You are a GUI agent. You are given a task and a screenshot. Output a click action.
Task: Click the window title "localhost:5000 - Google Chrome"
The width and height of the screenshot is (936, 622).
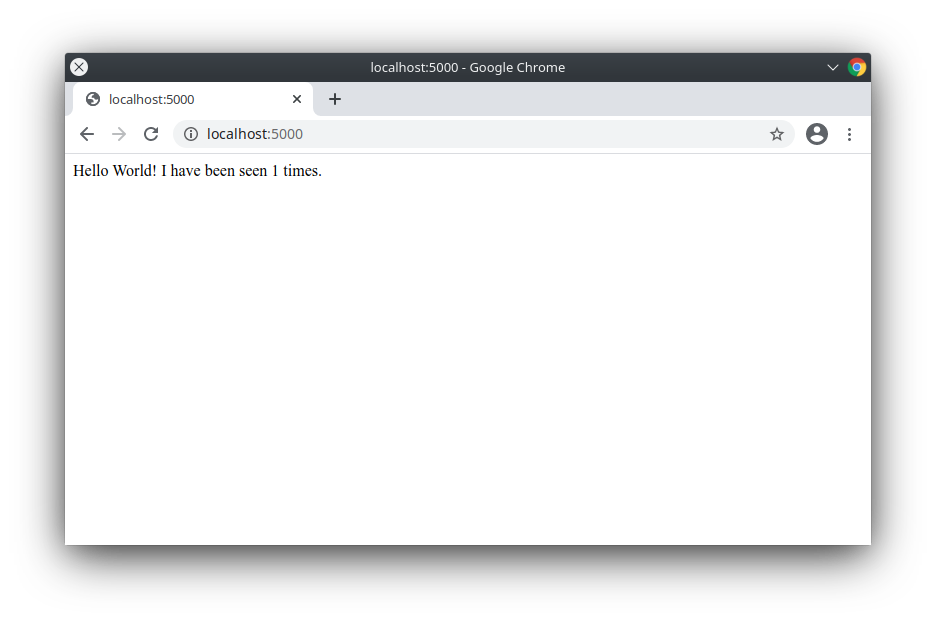coord(467,67)
